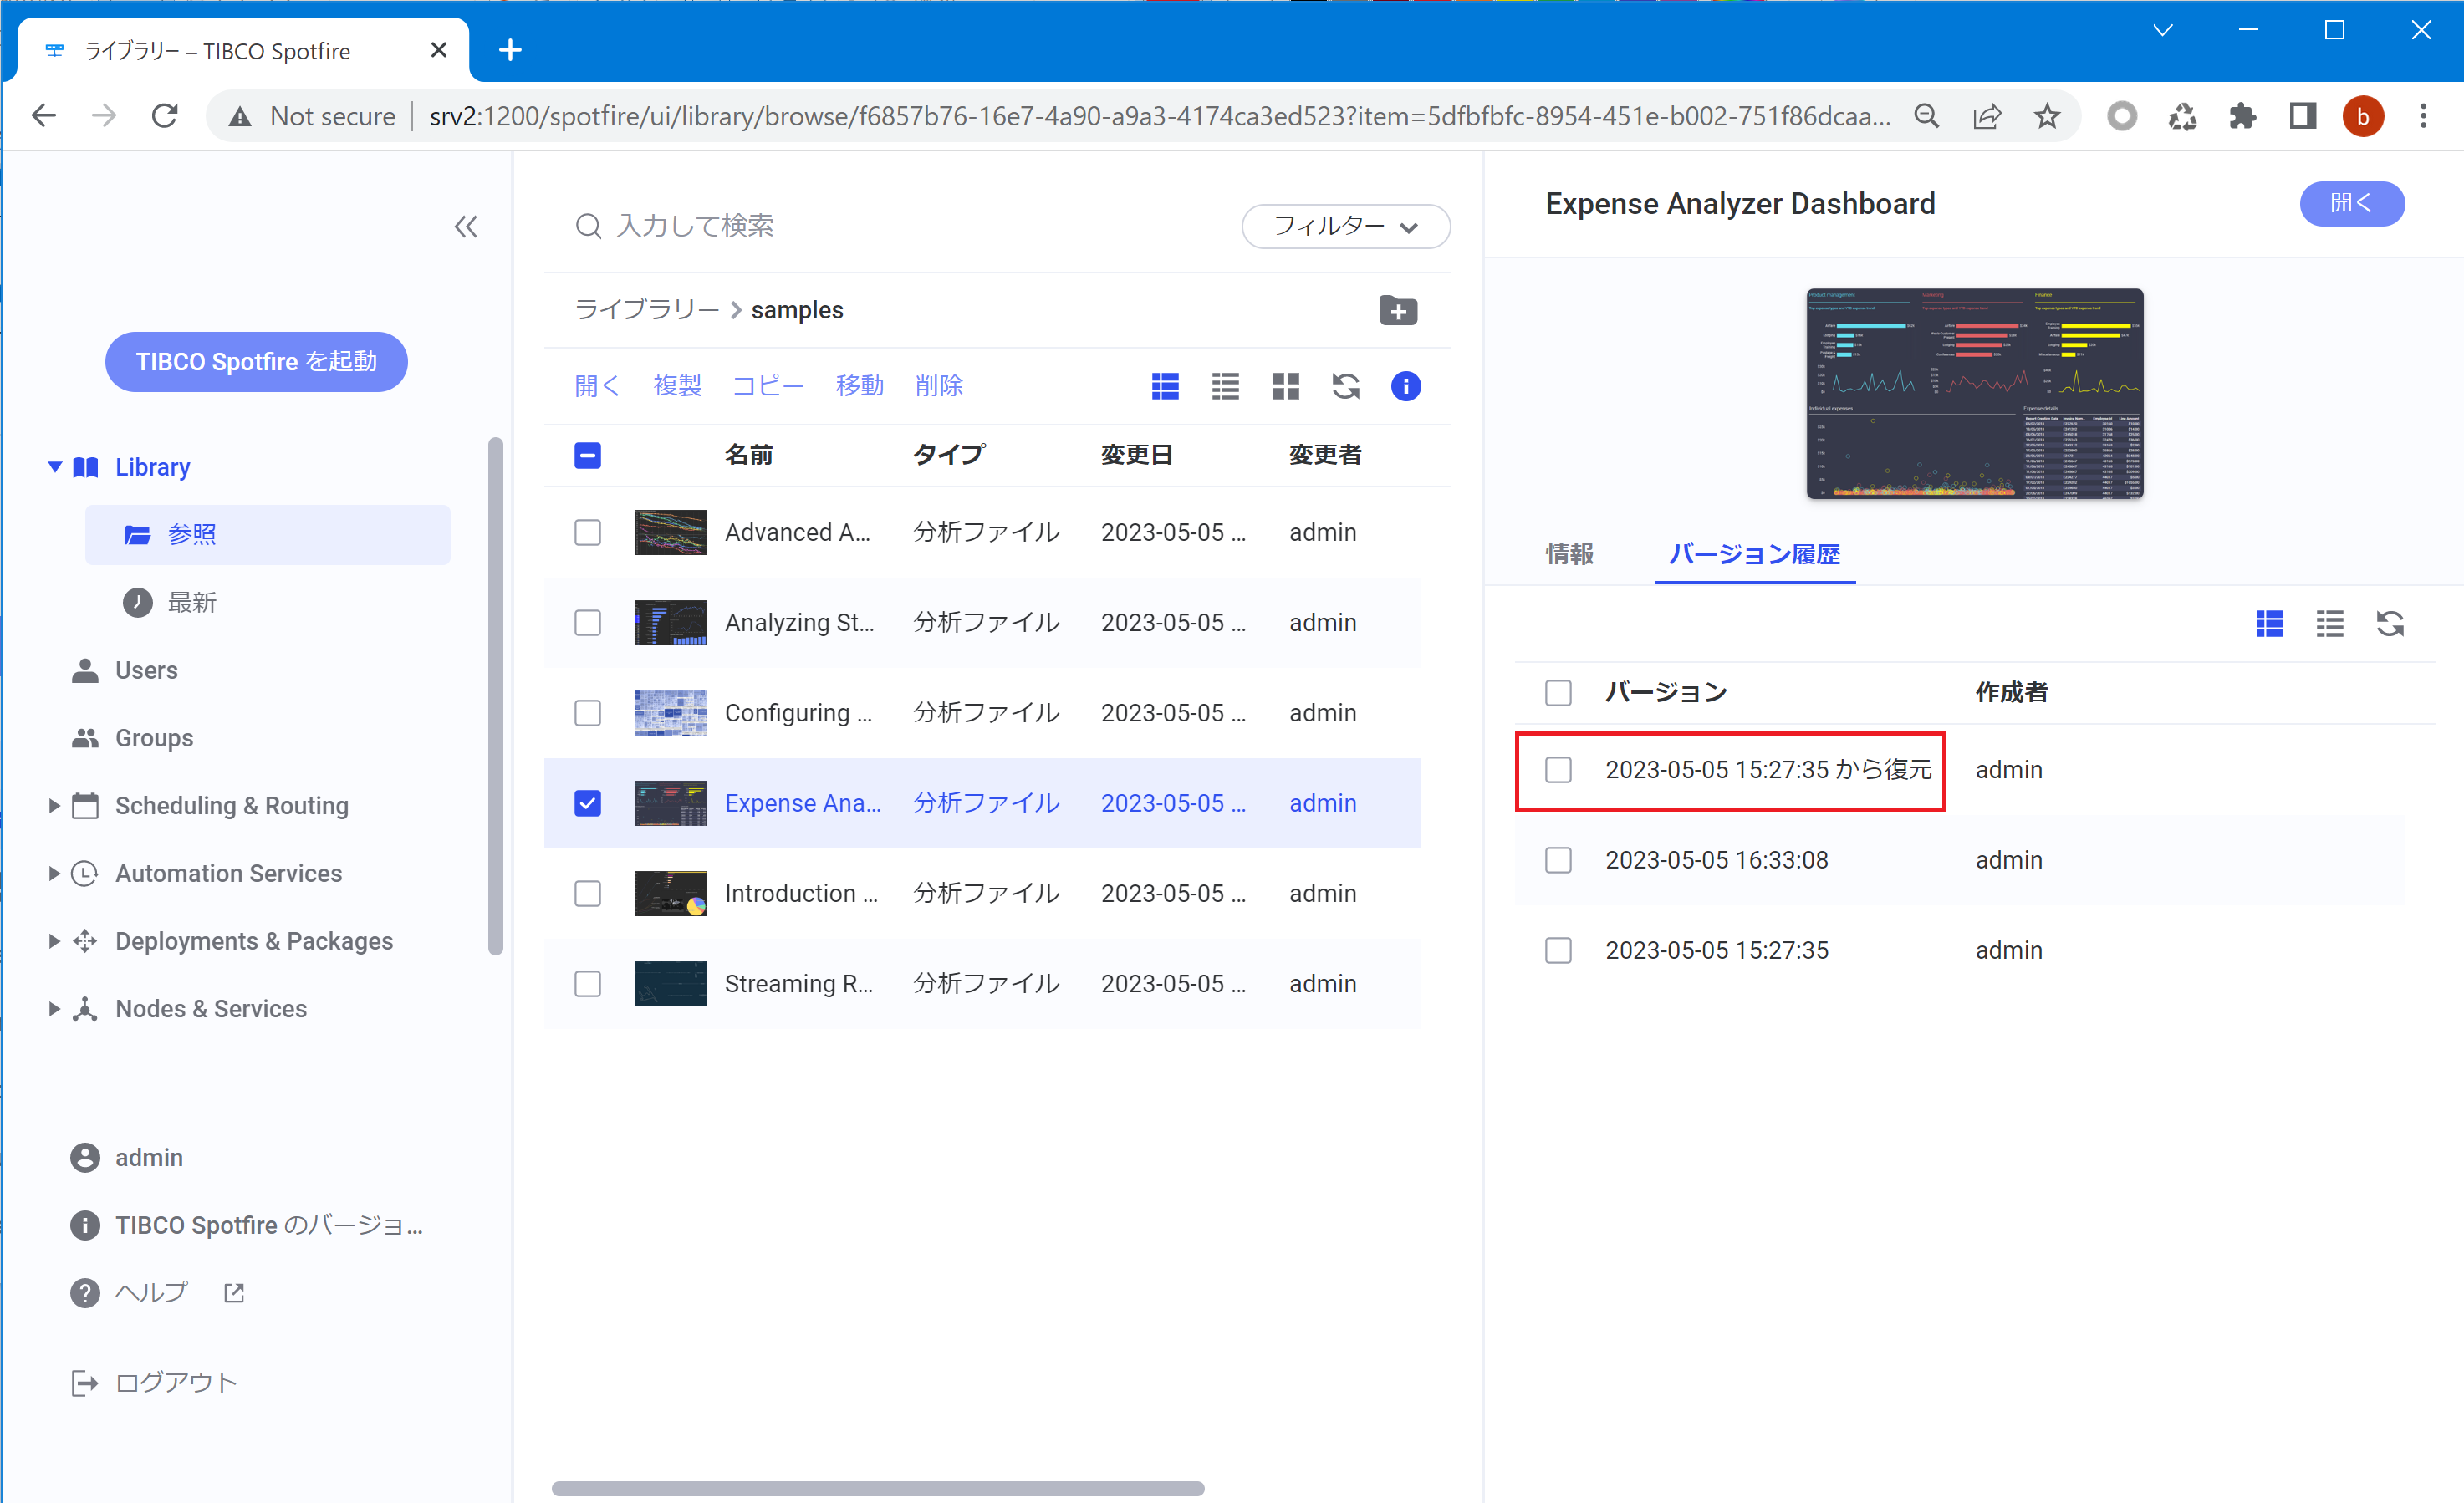
Task: Click コピー copy action
Action: pos(768,386)
